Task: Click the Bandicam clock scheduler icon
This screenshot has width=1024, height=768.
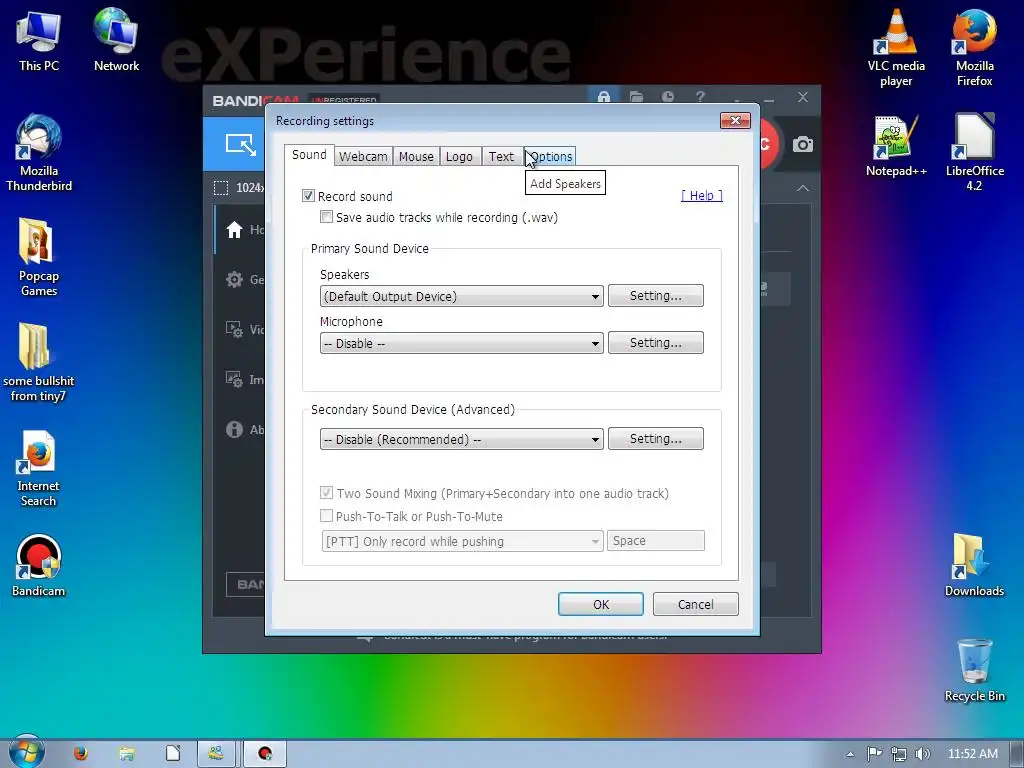Action: tap(667, 97)
